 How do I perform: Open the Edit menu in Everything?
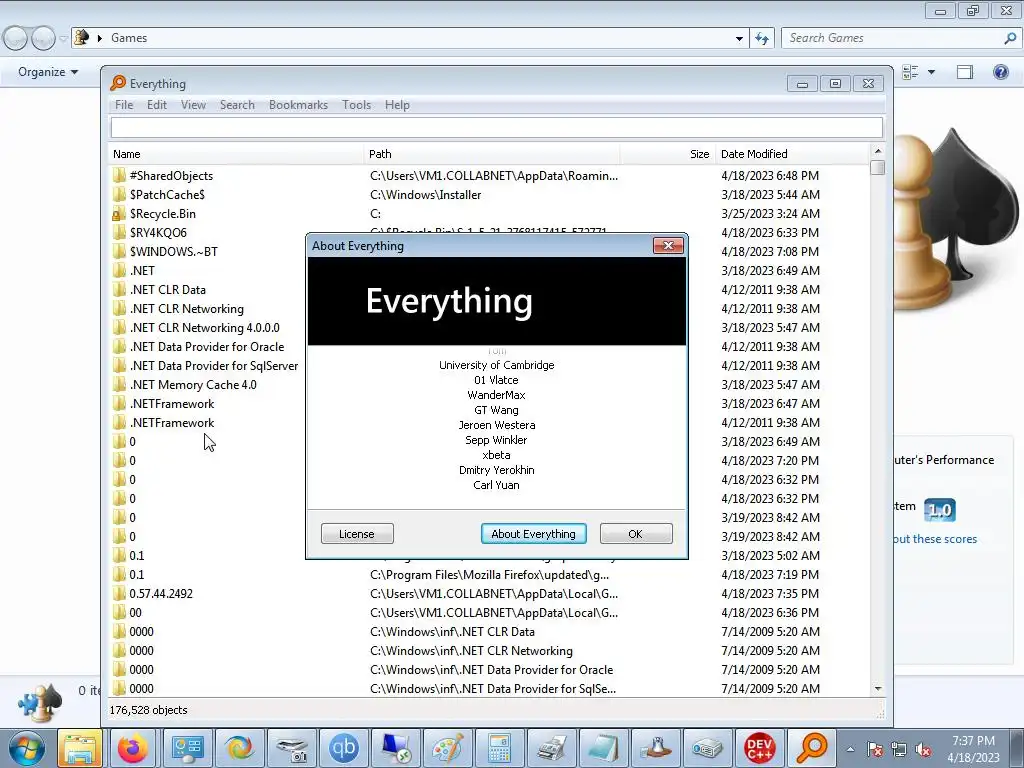click(157, 104)
